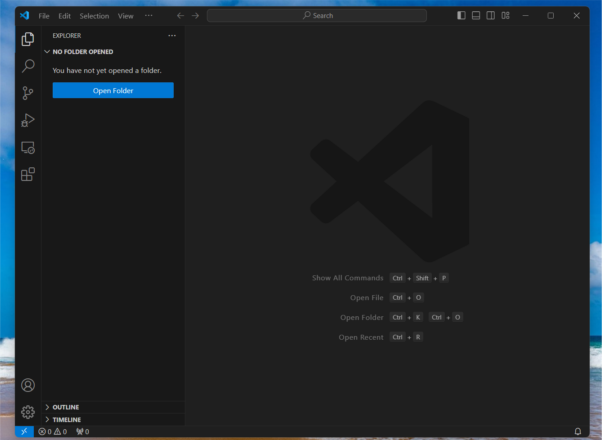Image resolution: width=602 pixels, height=440 pixels.
Task: Open the Customize Layout icon
Action: tap(506, 15)
